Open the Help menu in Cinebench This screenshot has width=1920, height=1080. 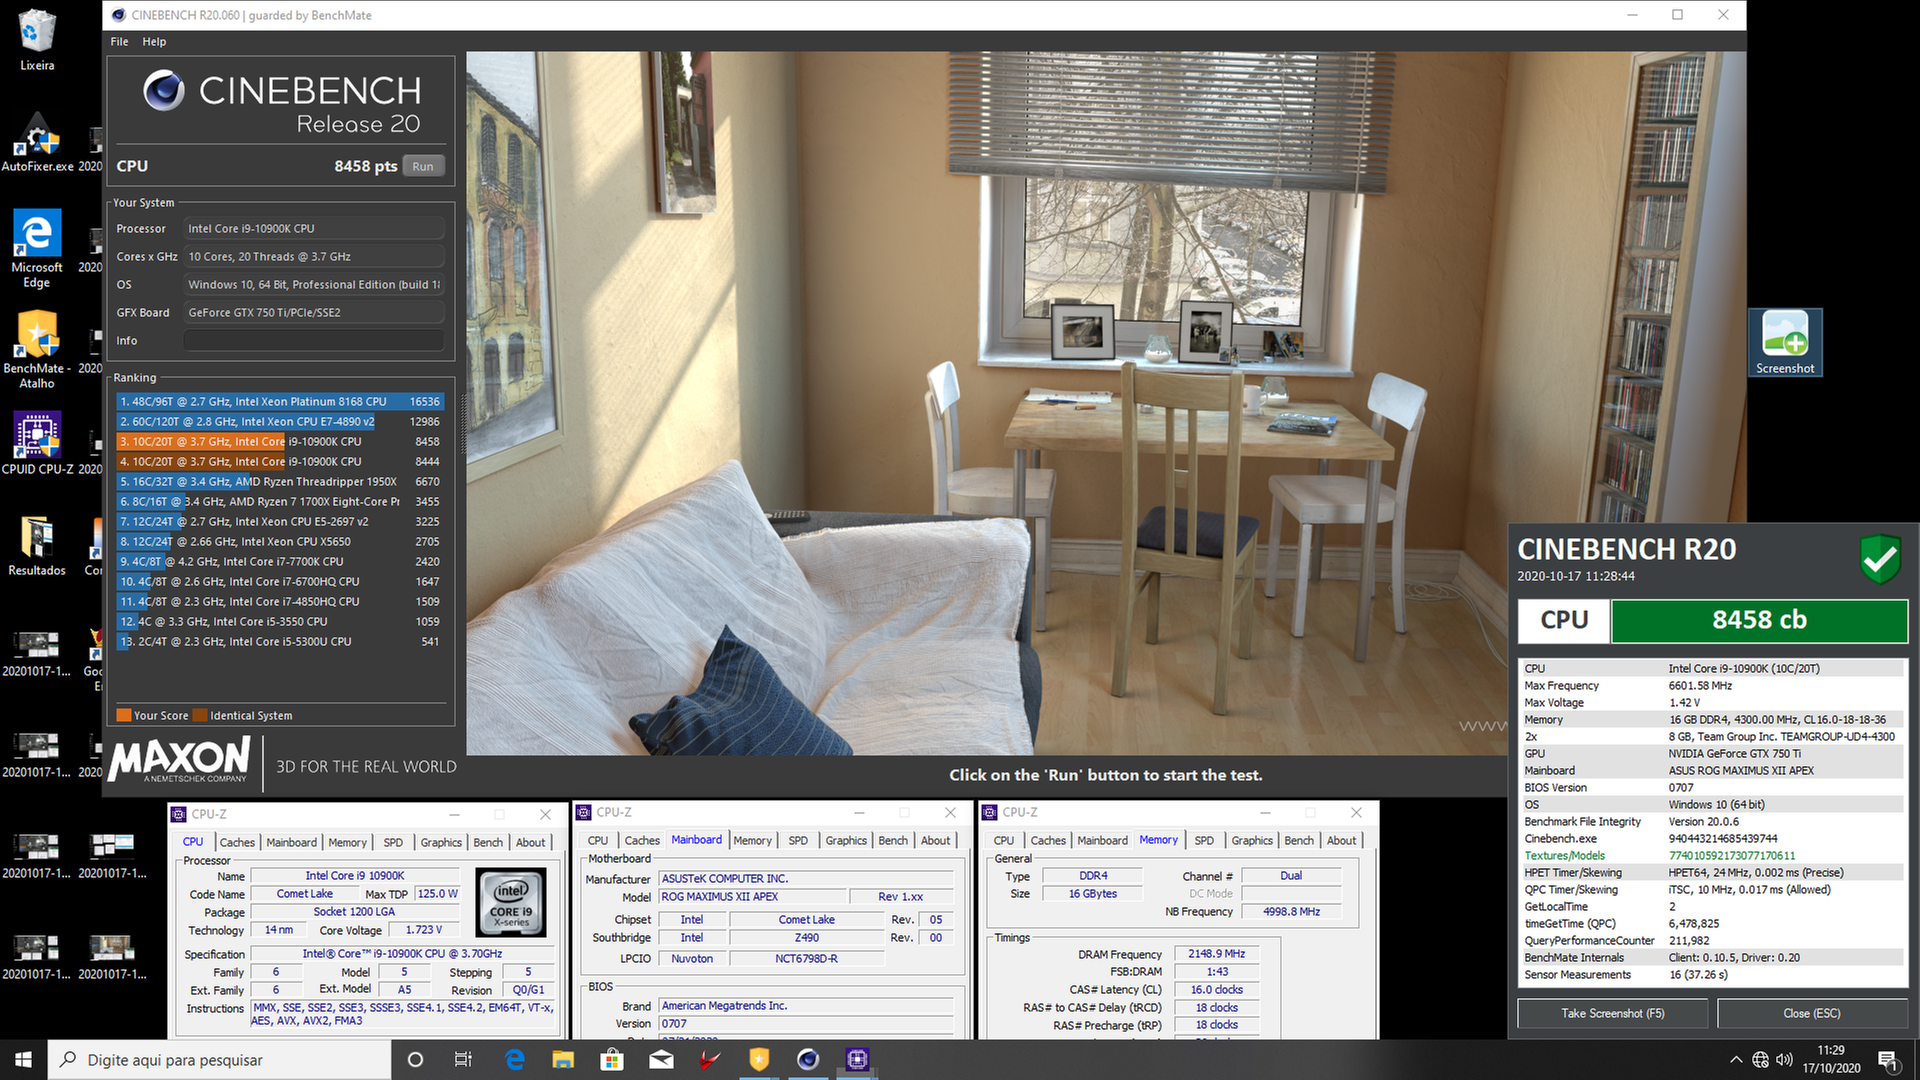click(x=154, y=42)
